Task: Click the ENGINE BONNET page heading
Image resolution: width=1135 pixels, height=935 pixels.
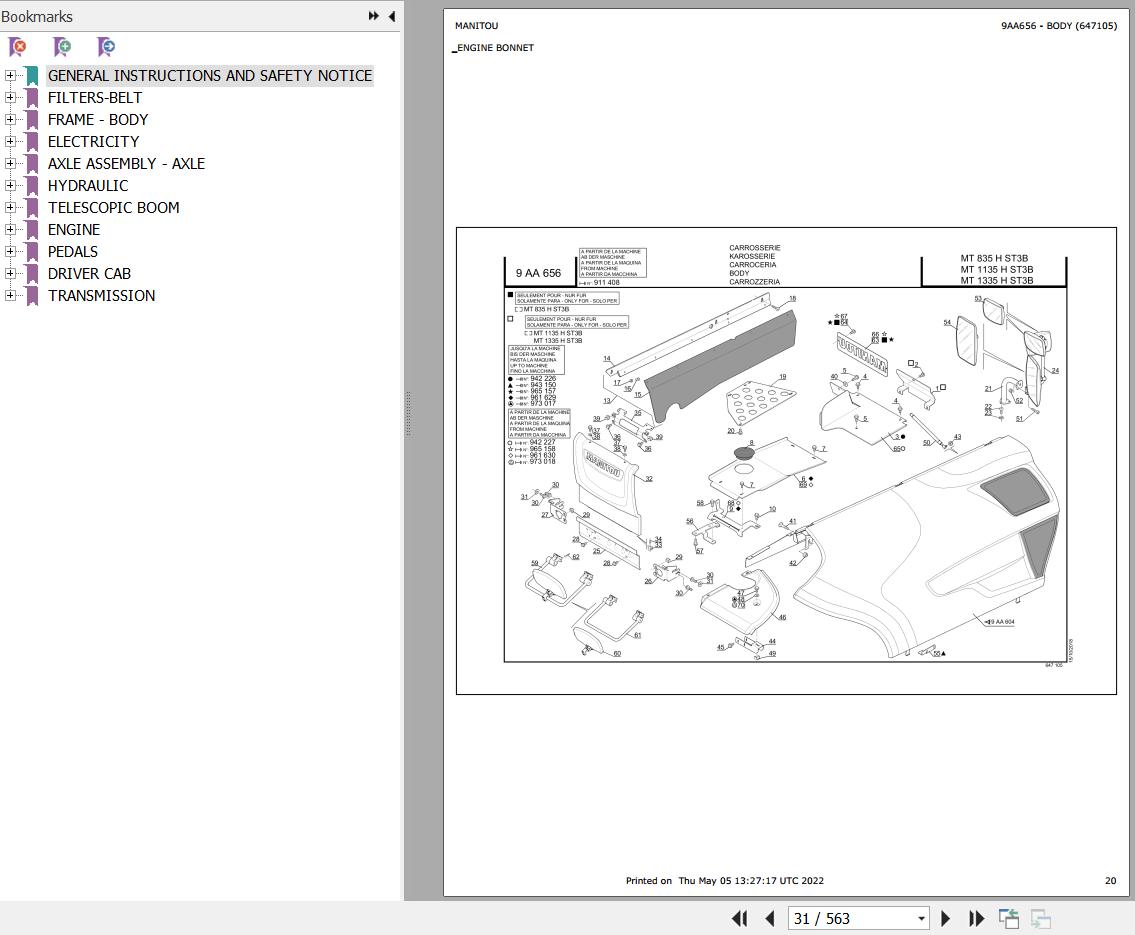Action: [x=495, y=48]
